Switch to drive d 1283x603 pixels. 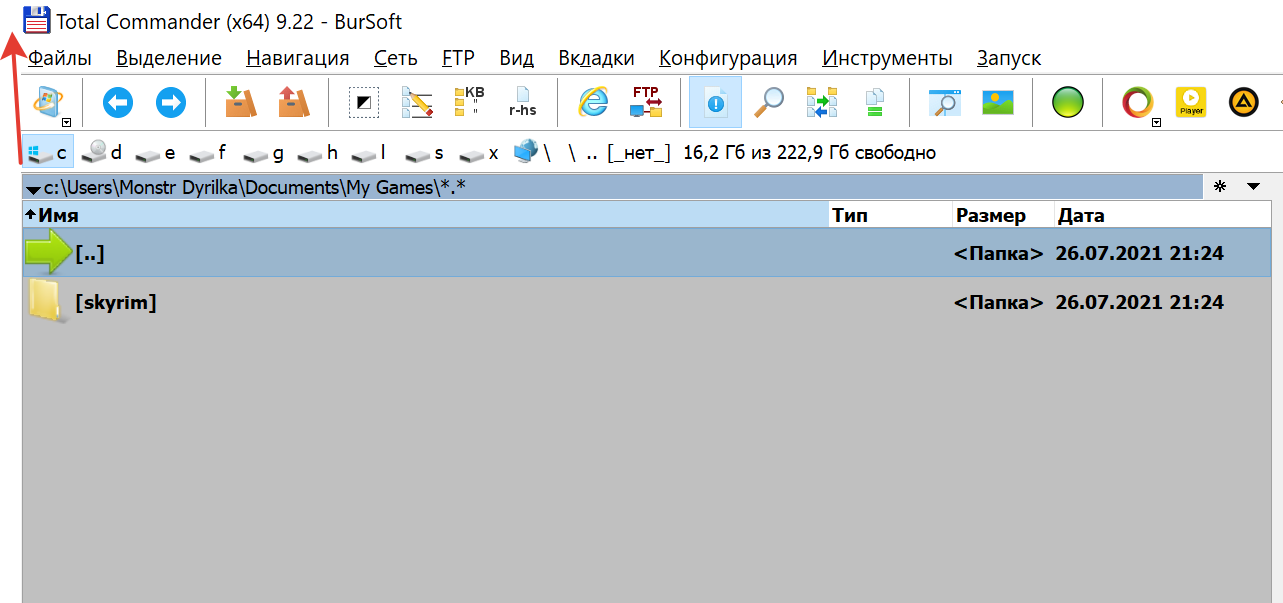[103, 153]
